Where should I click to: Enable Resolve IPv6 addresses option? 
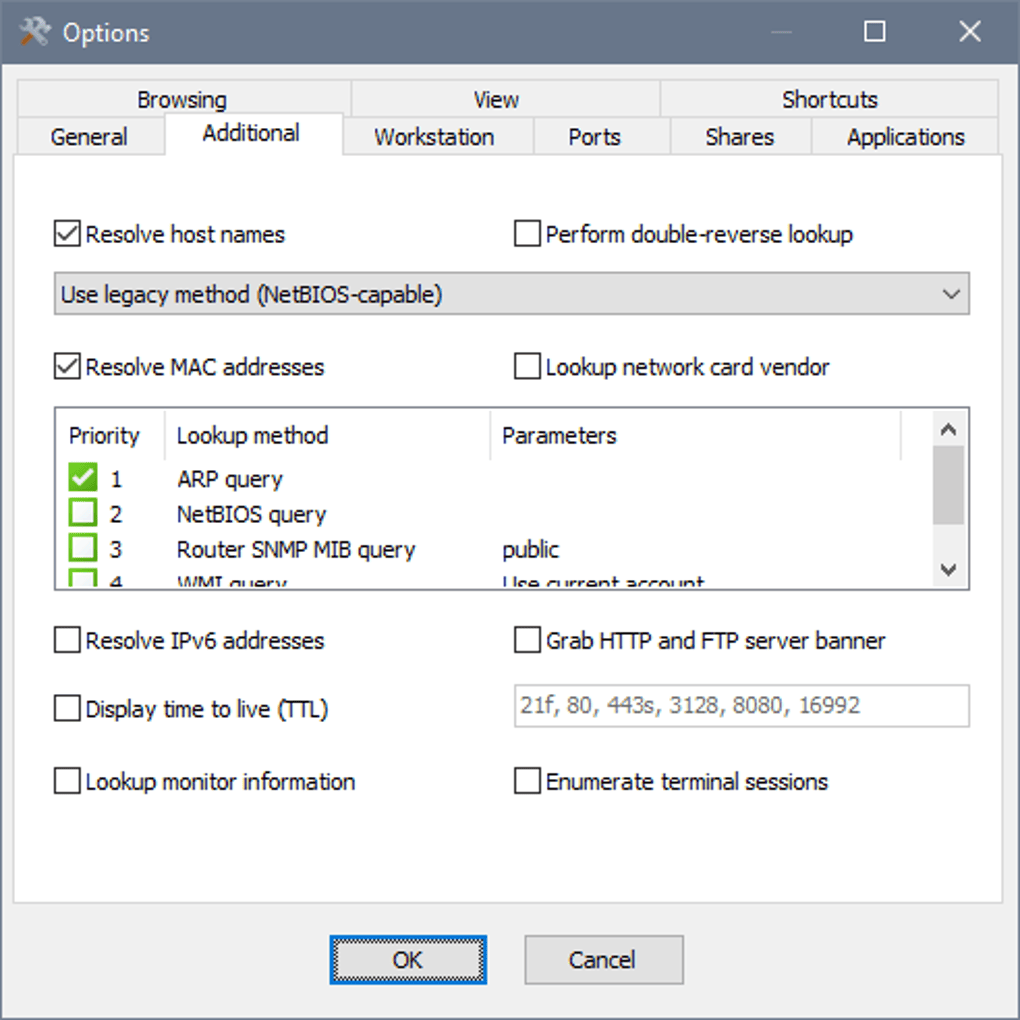click(x=68, y=641)
